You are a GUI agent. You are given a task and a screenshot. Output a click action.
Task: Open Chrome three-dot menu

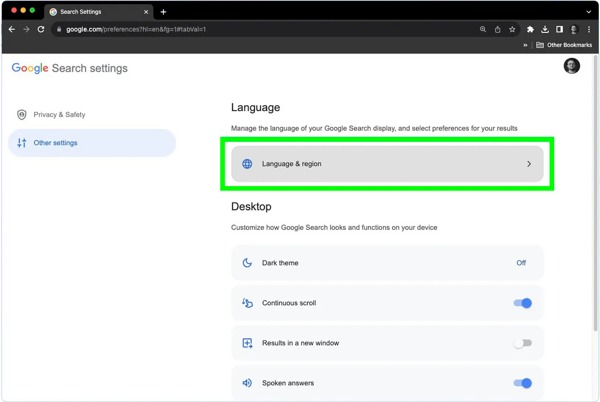pyautogui.click(x=589, y=29)
